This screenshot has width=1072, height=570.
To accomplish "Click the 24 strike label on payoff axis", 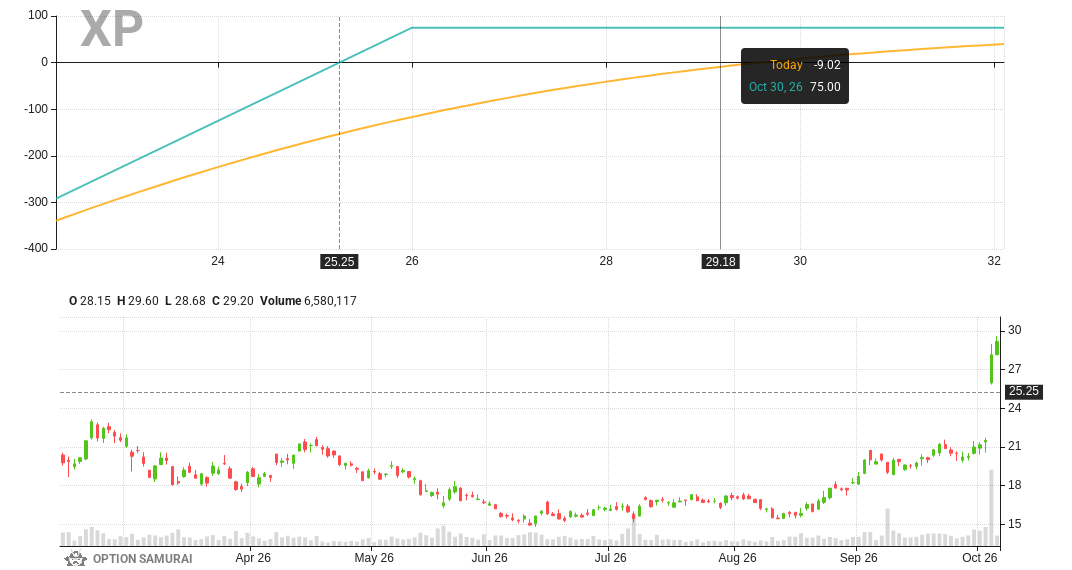I will (x=217, y=260).
